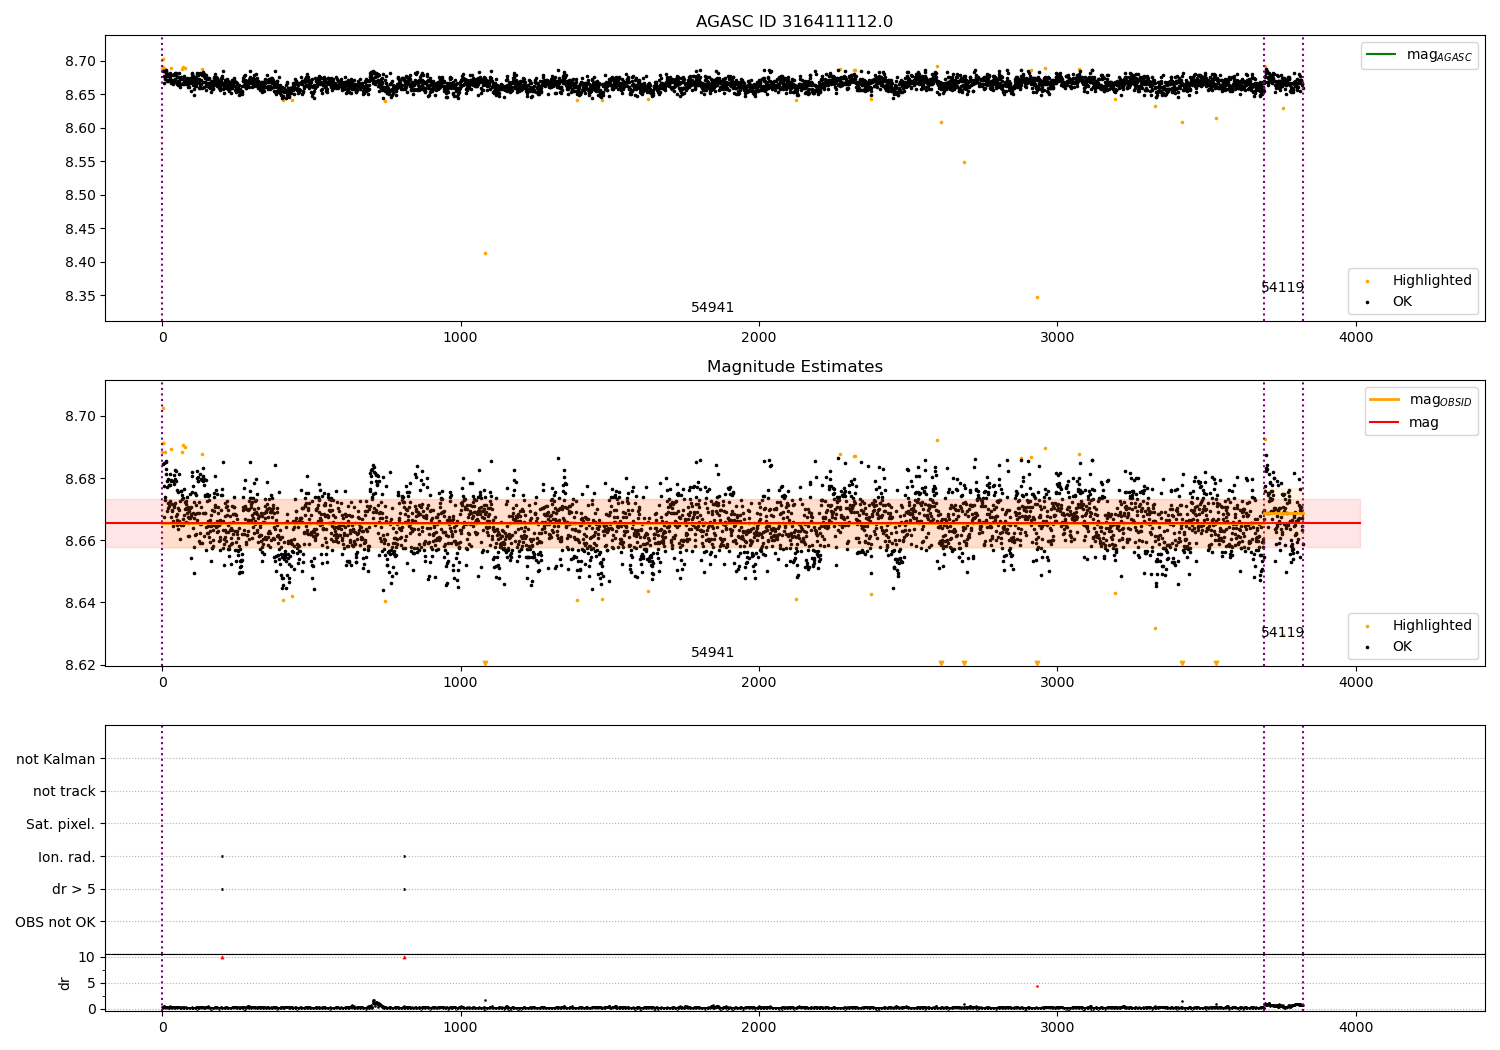Click the 54941 annotation in middle plot
Image resolution: width=1500 pixels, height=1050 pixels.
712,653
